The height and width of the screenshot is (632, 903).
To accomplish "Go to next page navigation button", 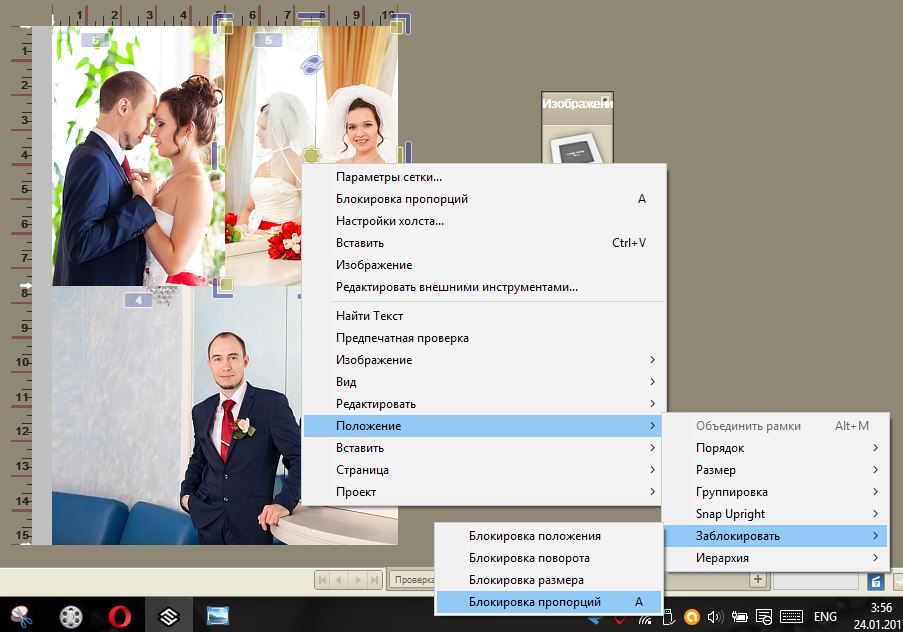I will pos(358,580).
